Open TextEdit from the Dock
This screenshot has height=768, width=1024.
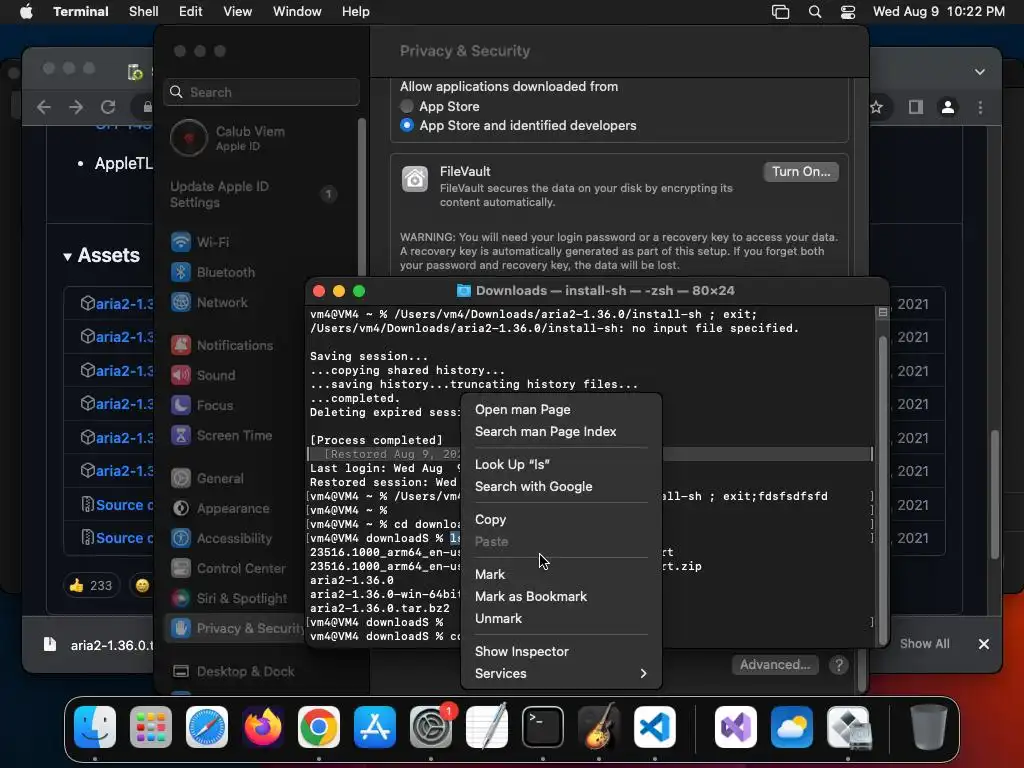(x=487, y=727)
